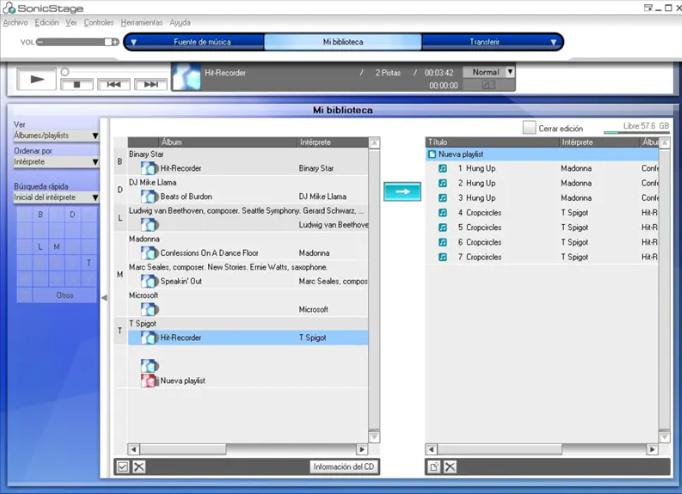Switch to the Fuente de música tab
The width and height of the screenshot is (682, 494).
[202, 42]
